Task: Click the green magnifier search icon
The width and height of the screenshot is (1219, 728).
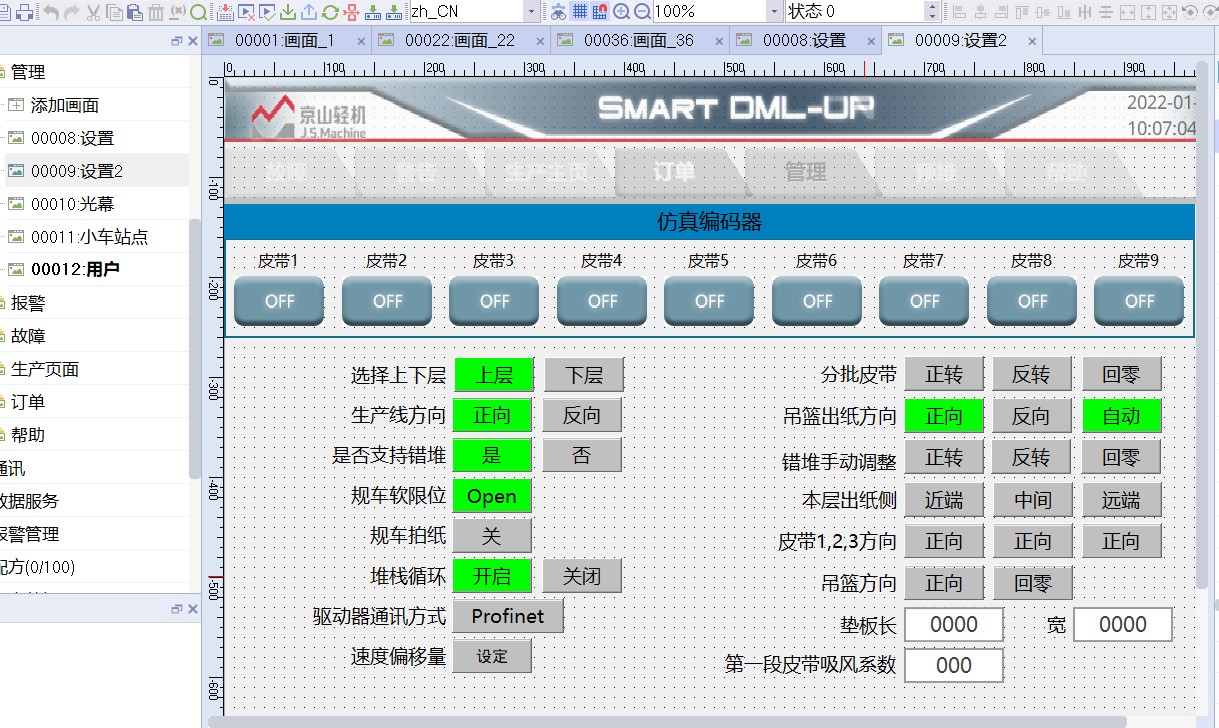Action: click(198, 12)
